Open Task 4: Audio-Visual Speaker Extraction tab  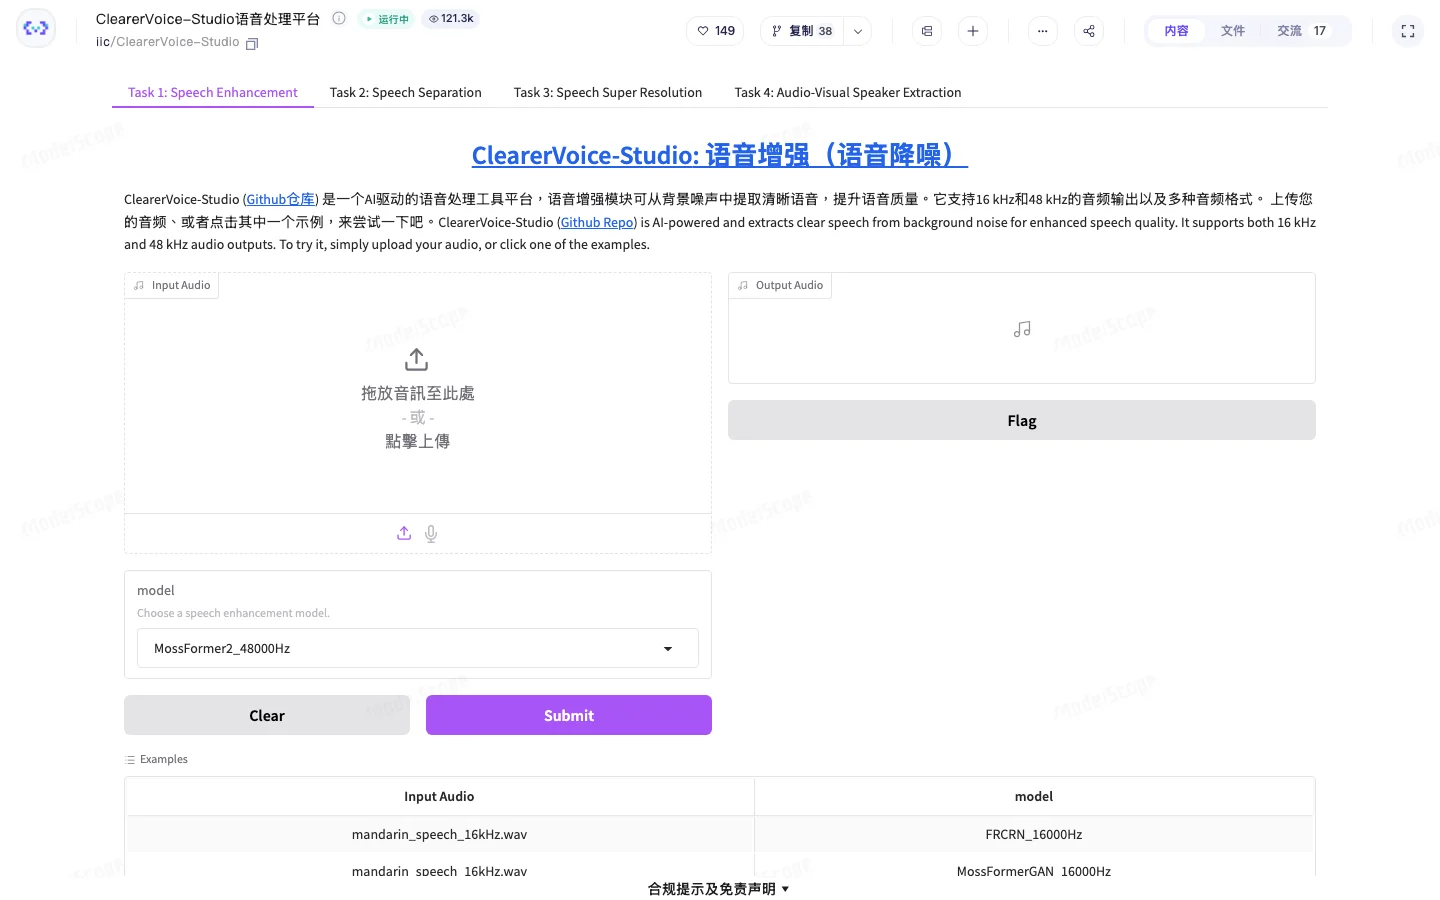[x=848, y=92]
